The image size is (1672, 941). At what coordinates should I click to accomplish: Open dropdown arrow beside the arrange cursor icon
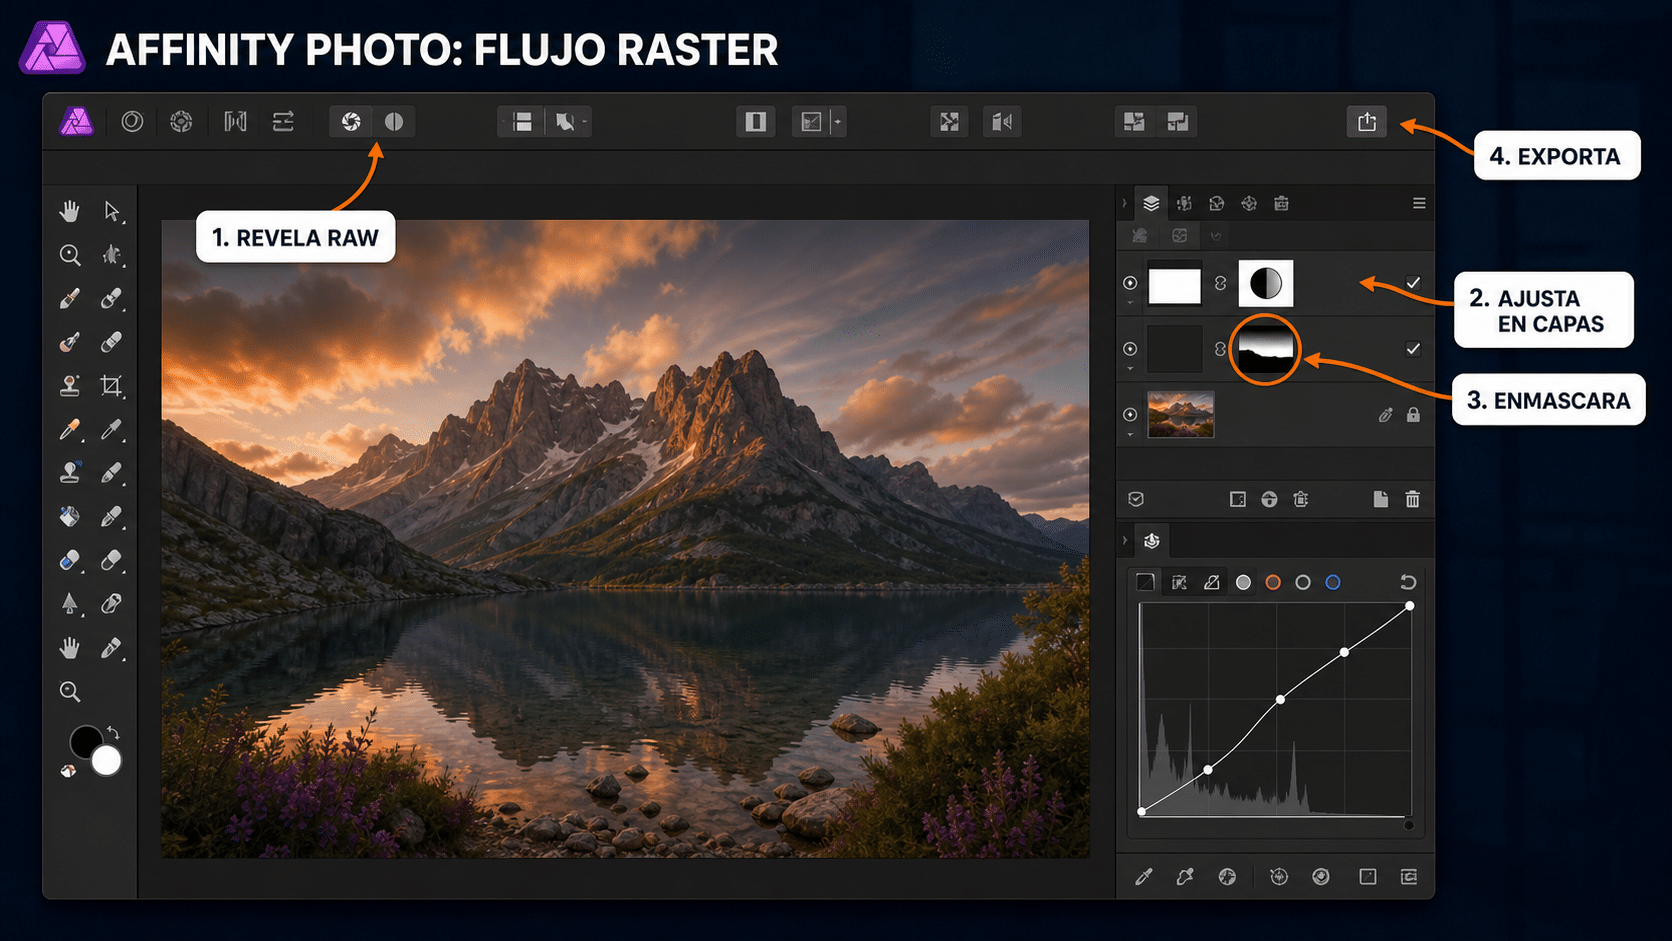[585, 122]
